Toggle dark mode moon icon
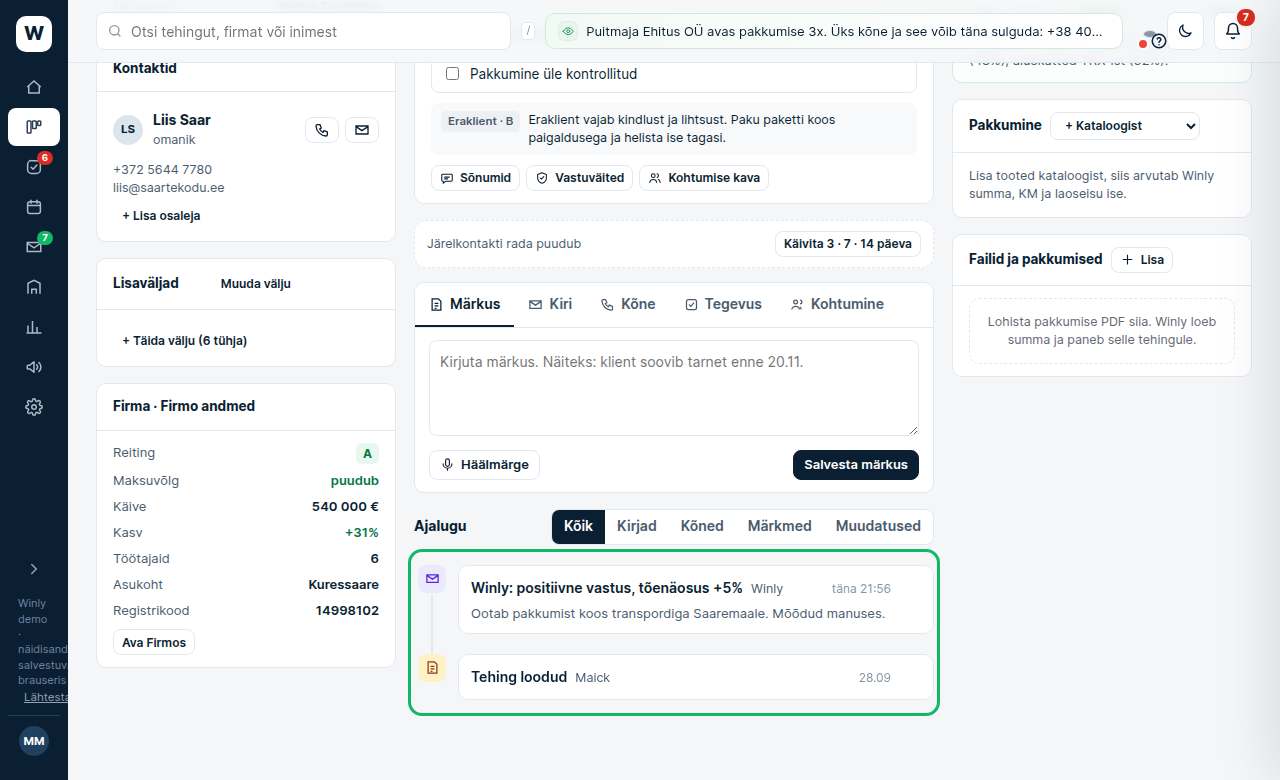Image resolution: width=1280 pixels, height=780 pixels. point(1185,31)
